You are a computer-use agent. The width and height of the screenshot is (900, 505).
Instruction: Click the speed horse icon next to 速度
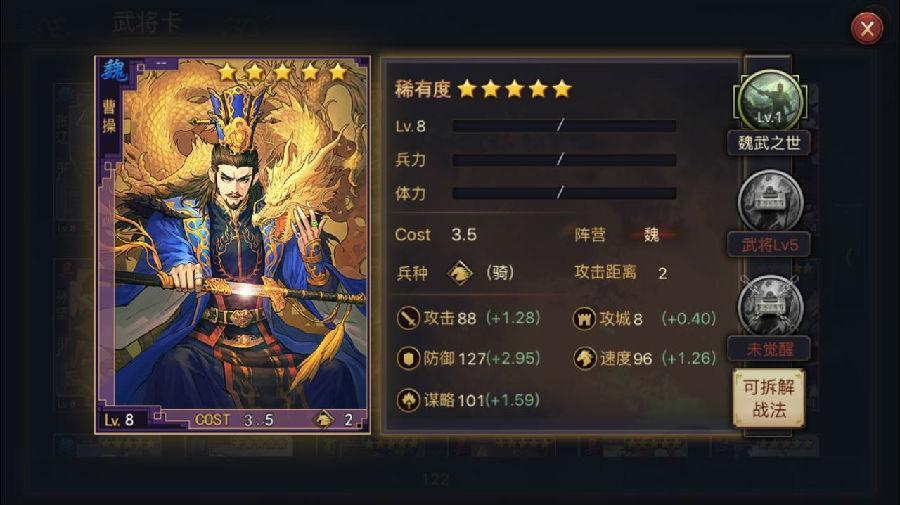pos(584,359)
